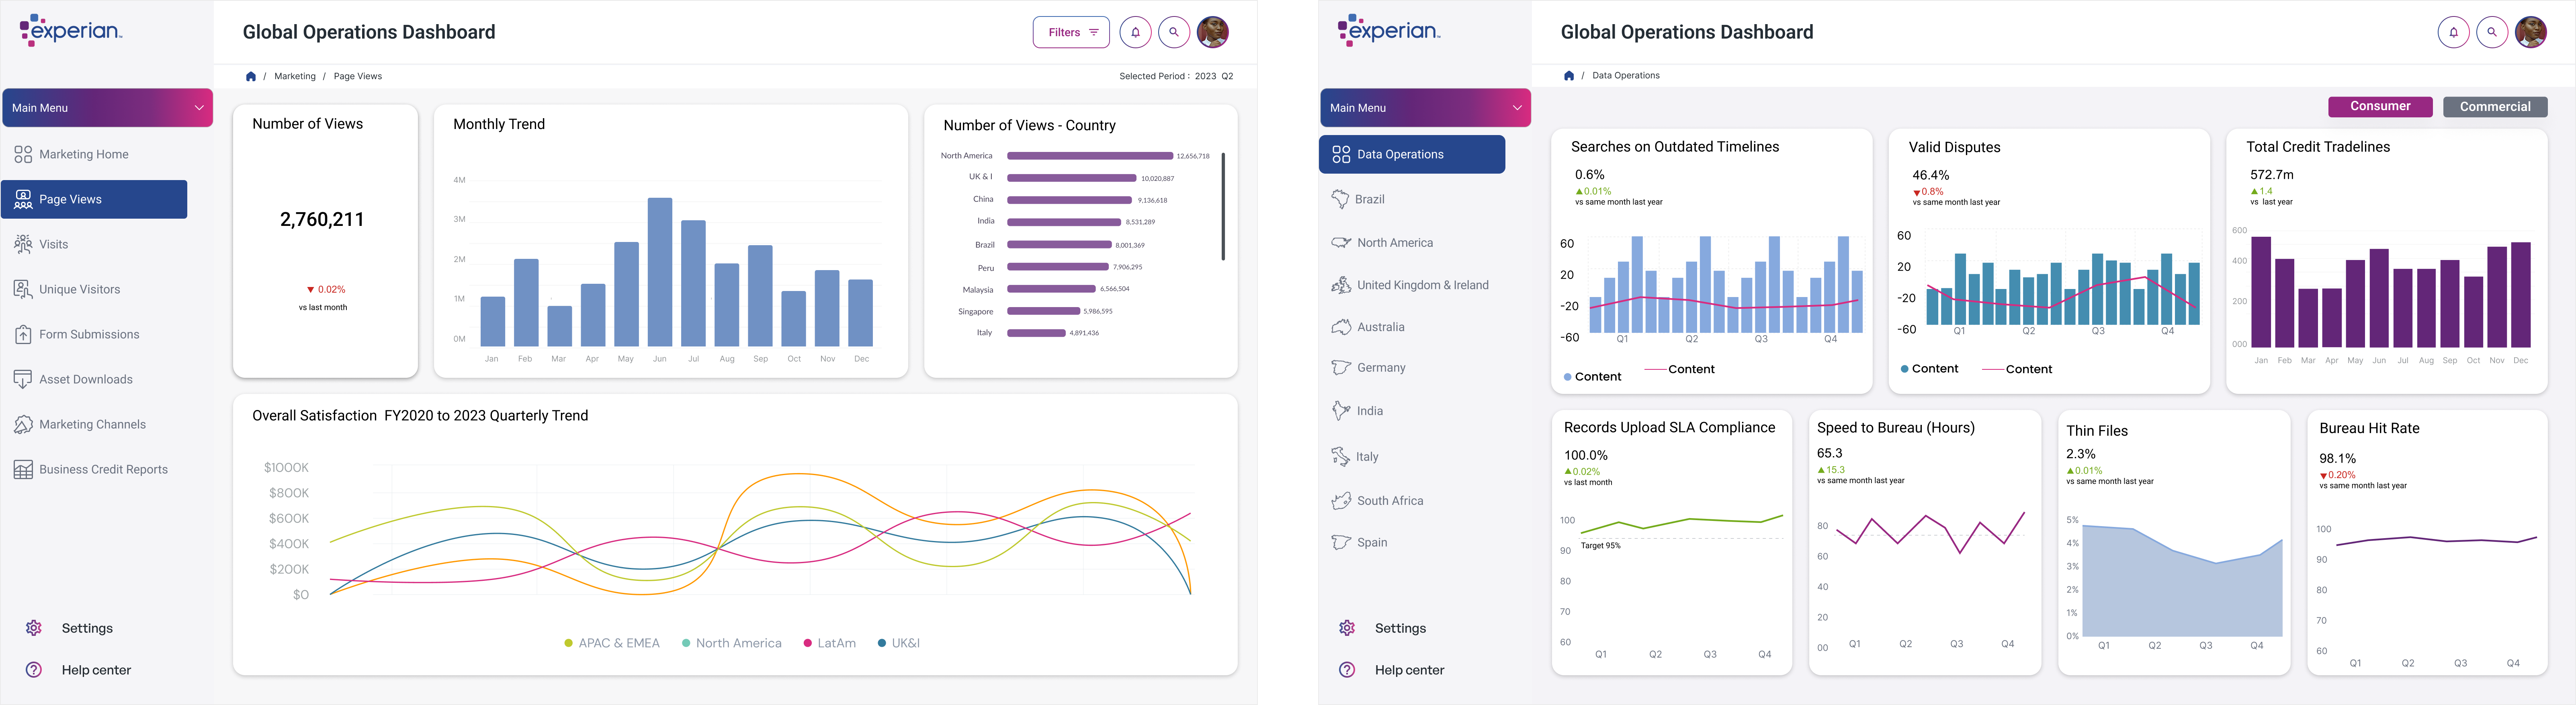Click search icon in Data Operations header
Screen dimensions: 2576x705
[x=2492, y=32]
